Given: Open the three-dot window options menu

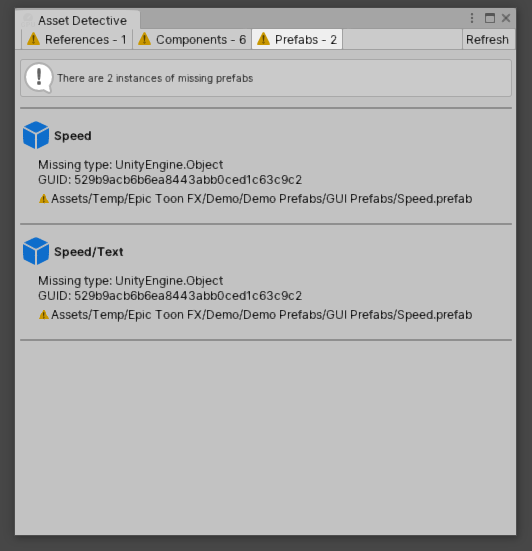Looking at the screenshot, I should pyautogui.click(x=472, y=18).
